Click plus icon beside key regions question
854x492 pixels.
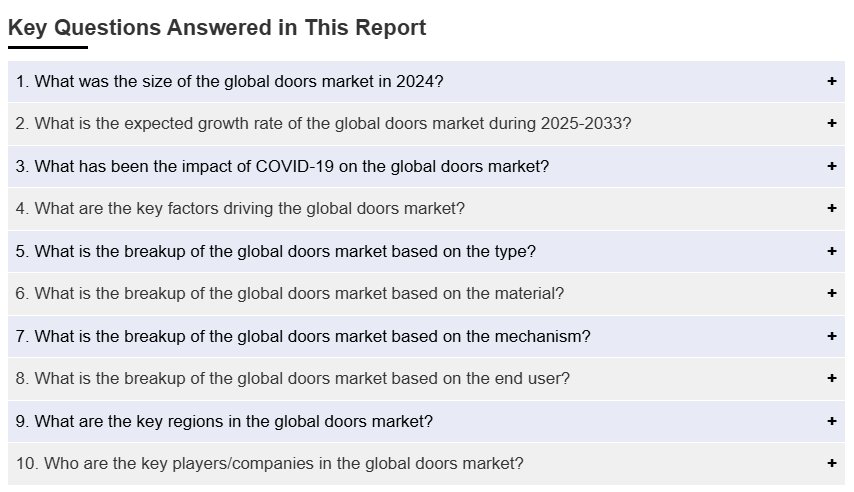click(x=831, y=422)
